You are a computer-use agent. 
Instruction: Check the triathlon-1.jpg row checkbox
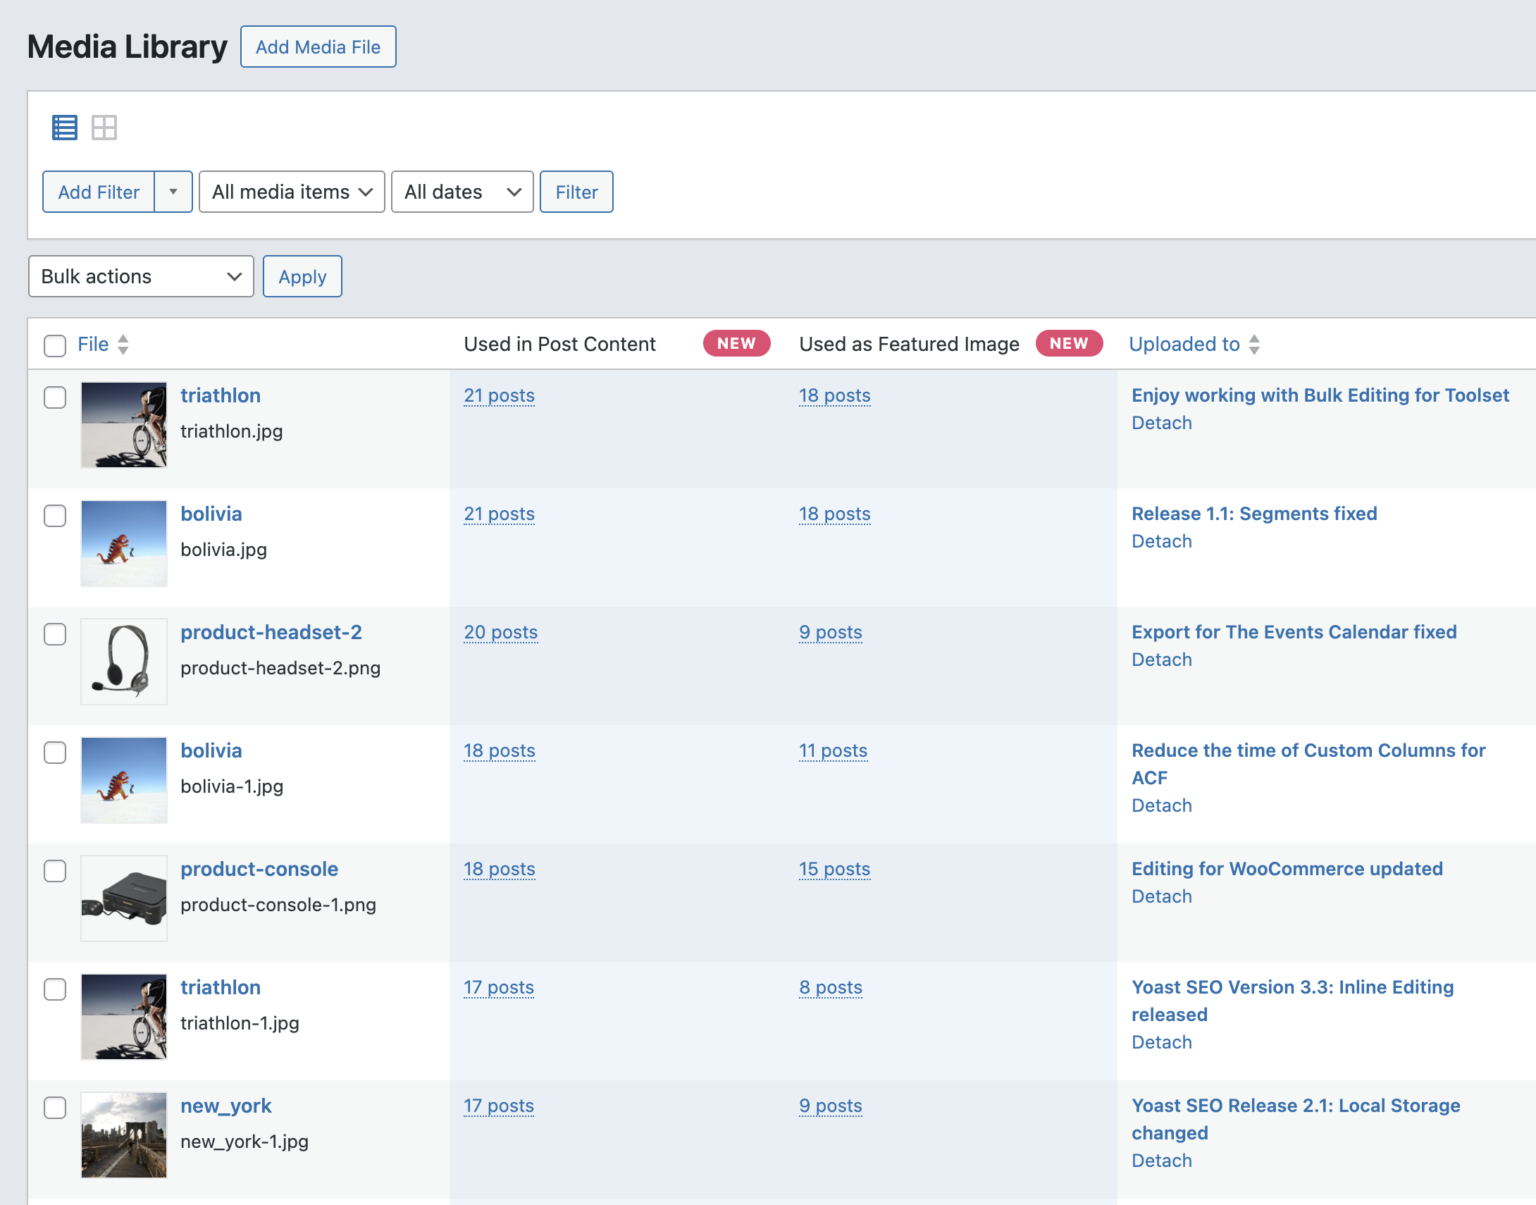[55, 989]
